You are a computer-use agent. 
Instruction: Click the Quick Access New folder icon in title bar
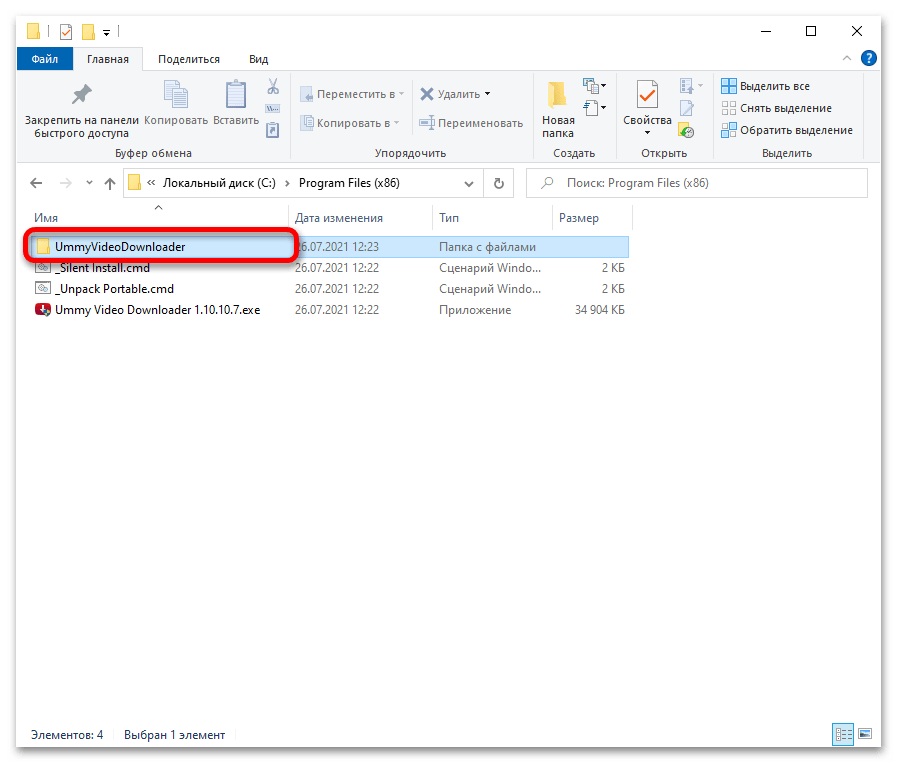click(88, 31)
